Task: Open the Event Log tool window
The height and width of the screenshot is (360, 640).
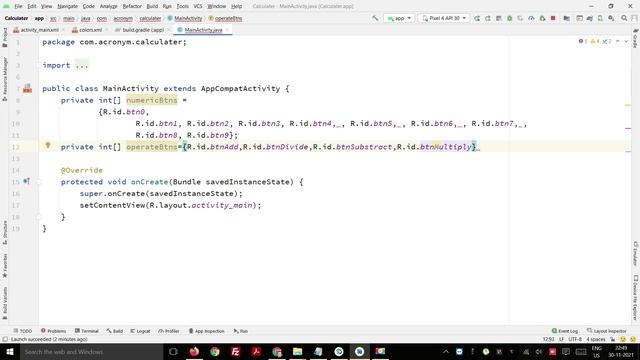Action: pos(564,331)
